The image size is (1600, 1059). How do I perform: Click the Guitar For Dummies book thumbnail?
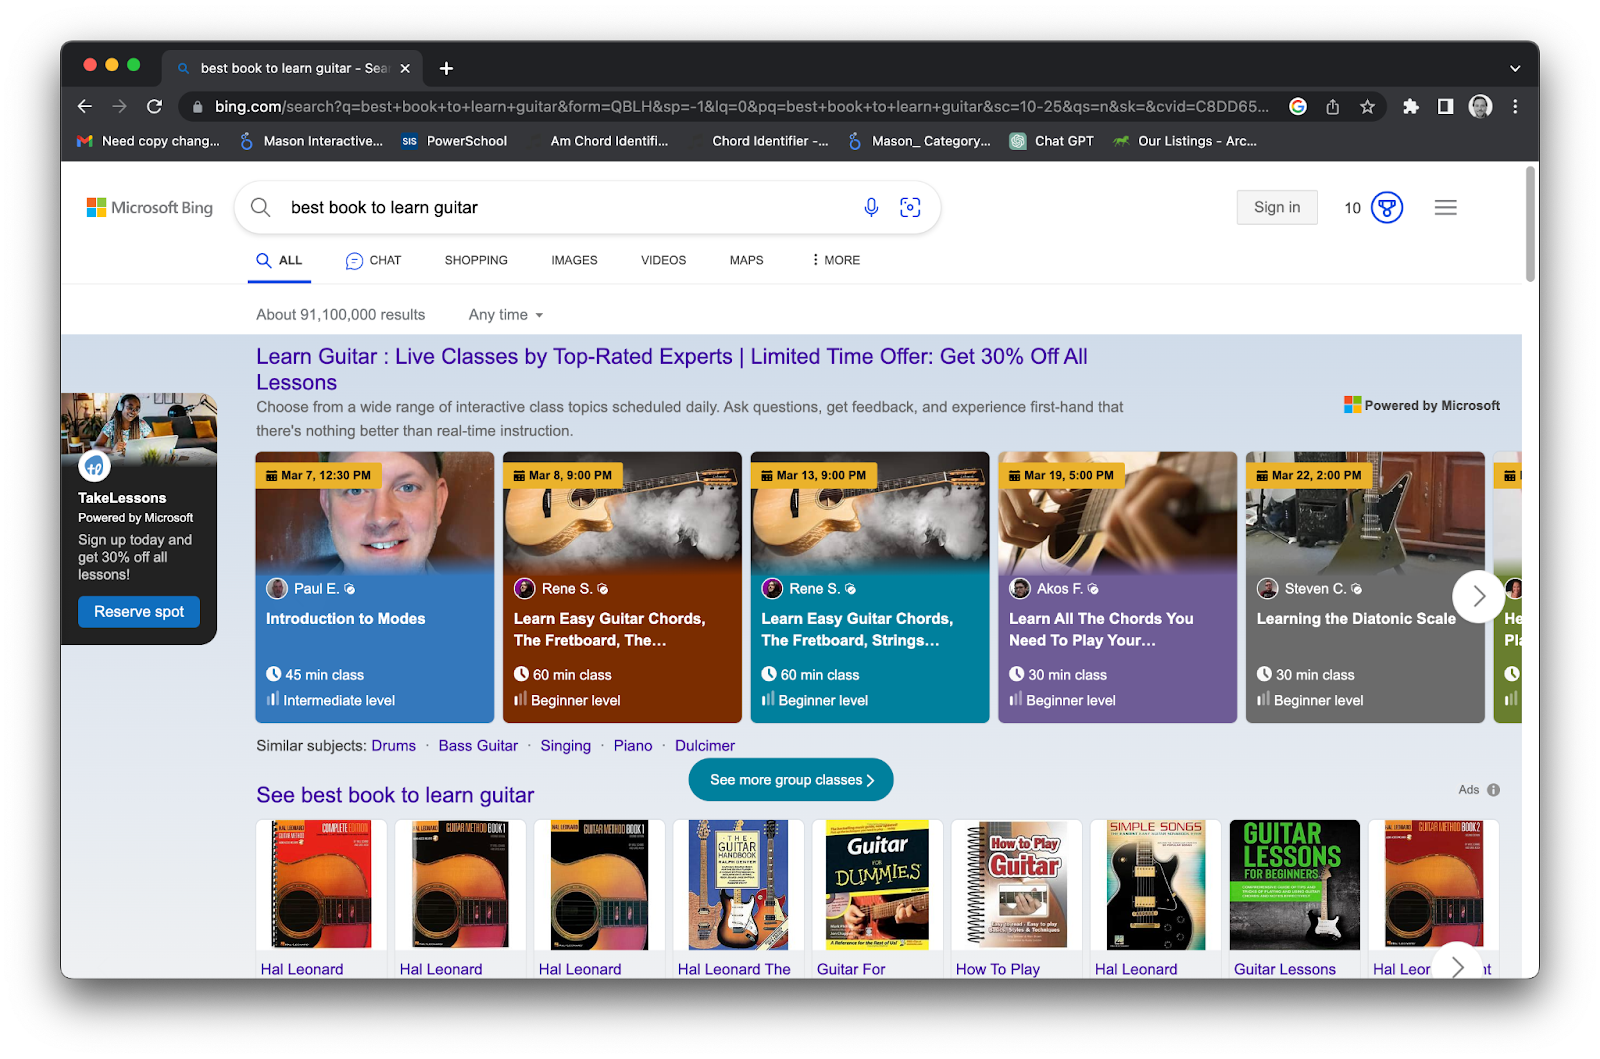(x=877, y=885)
